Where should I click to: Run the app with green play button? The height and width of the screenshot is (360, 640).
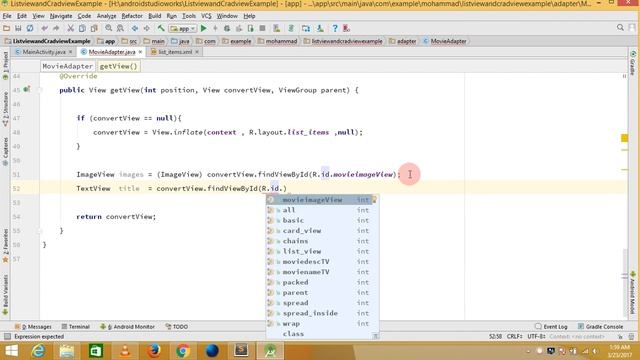point(204,28)
